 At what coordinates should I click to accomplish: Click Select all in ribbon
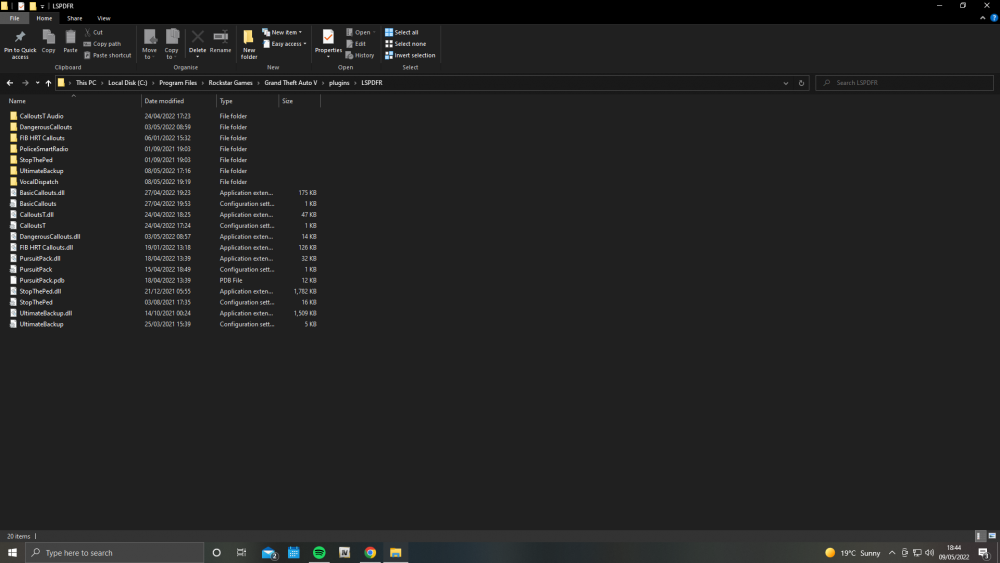coord(403,32)
